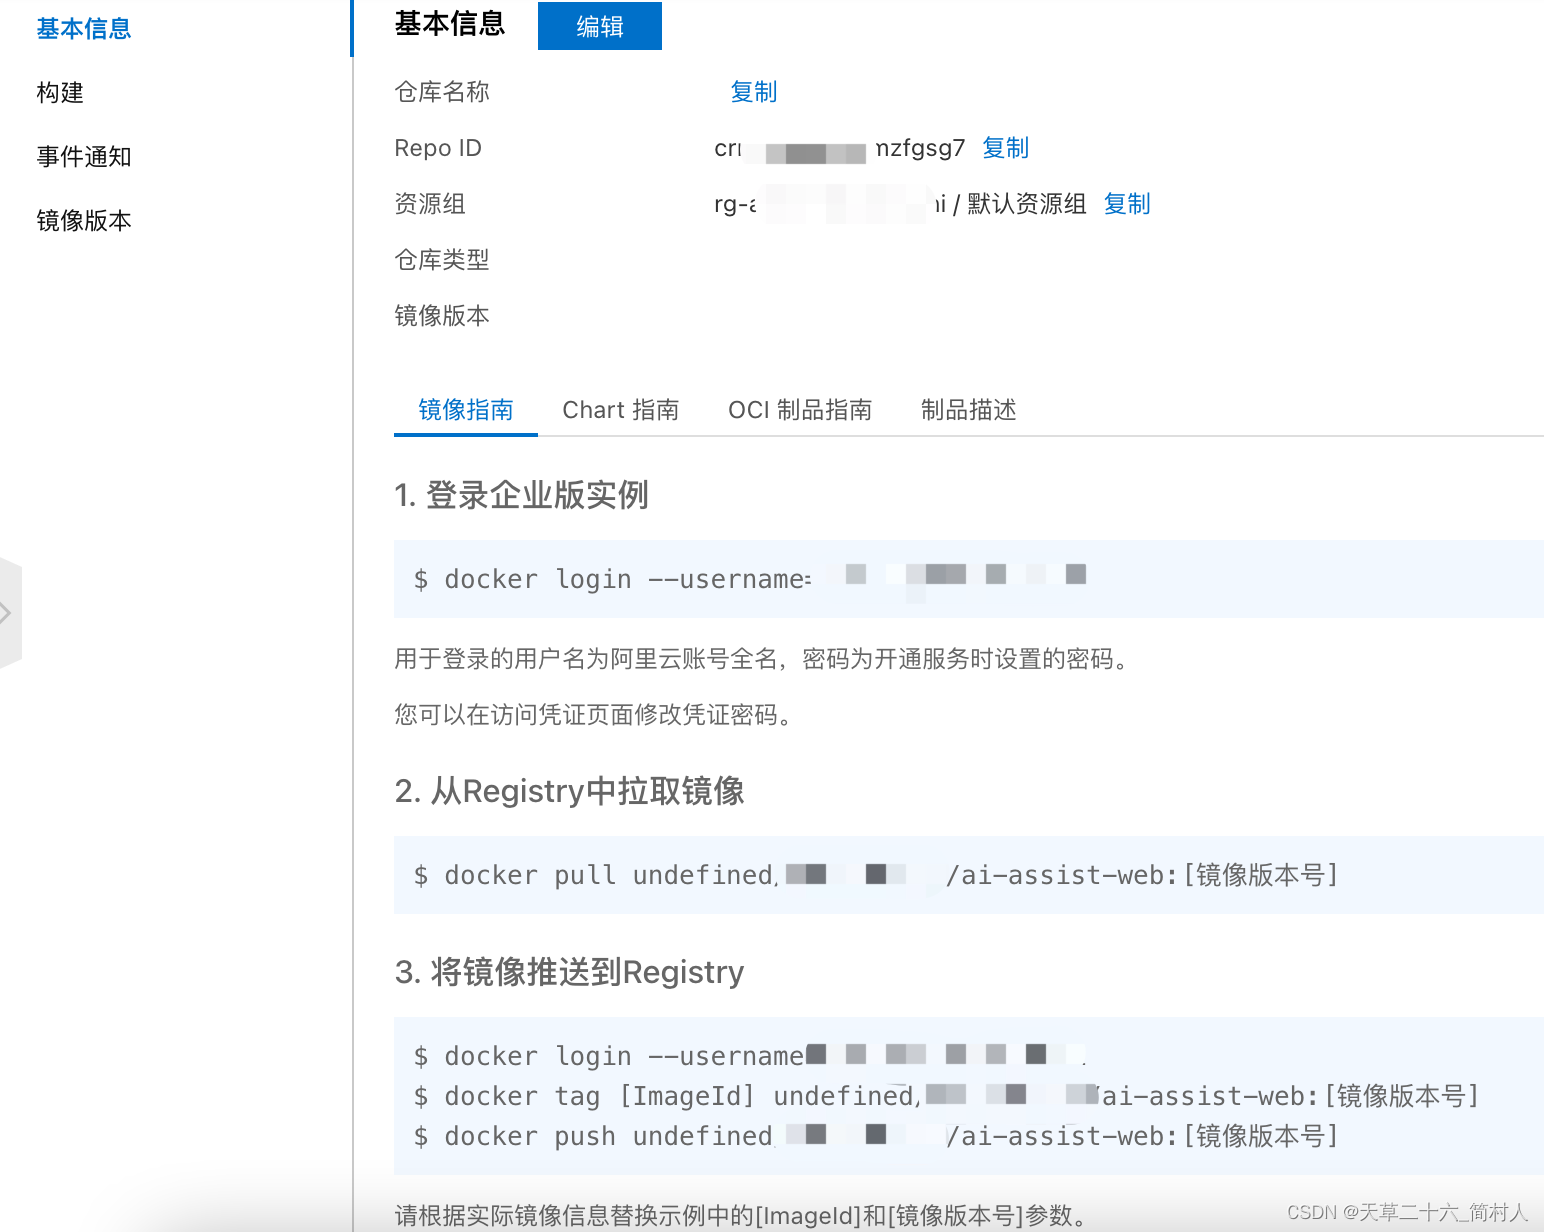Open 构建 in the left sidebar

tap(60, 93)
